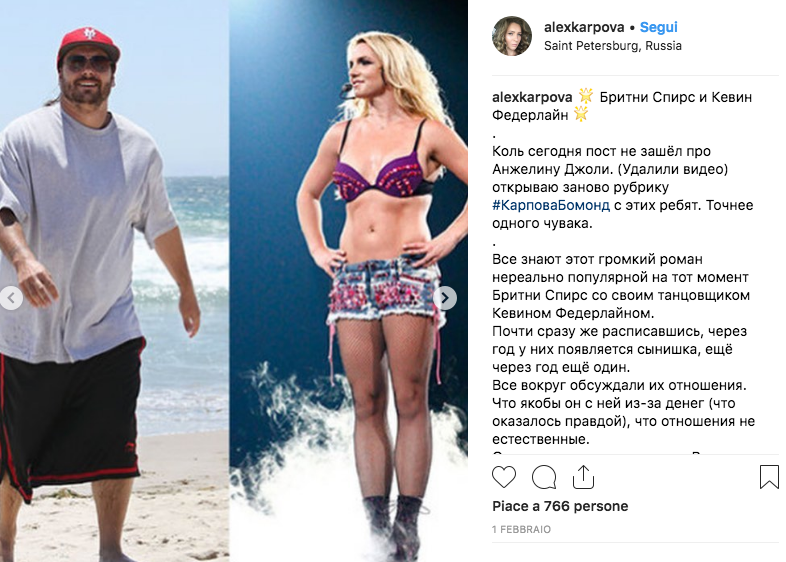This screenshot has height=562, width=786.
Task: Like the post with the heart icon
Action: (x=504, y=477)
